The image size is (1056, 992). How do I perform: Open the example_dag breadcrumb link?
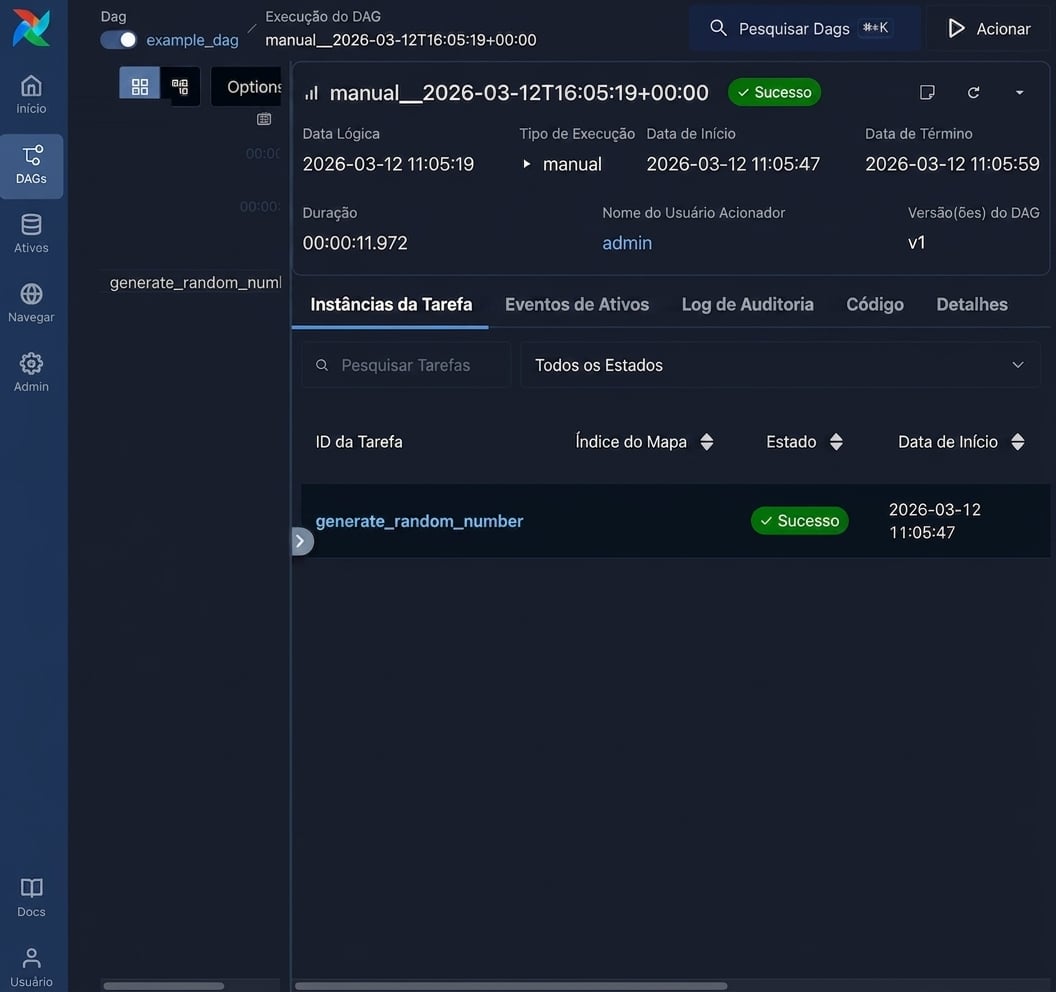192,40
